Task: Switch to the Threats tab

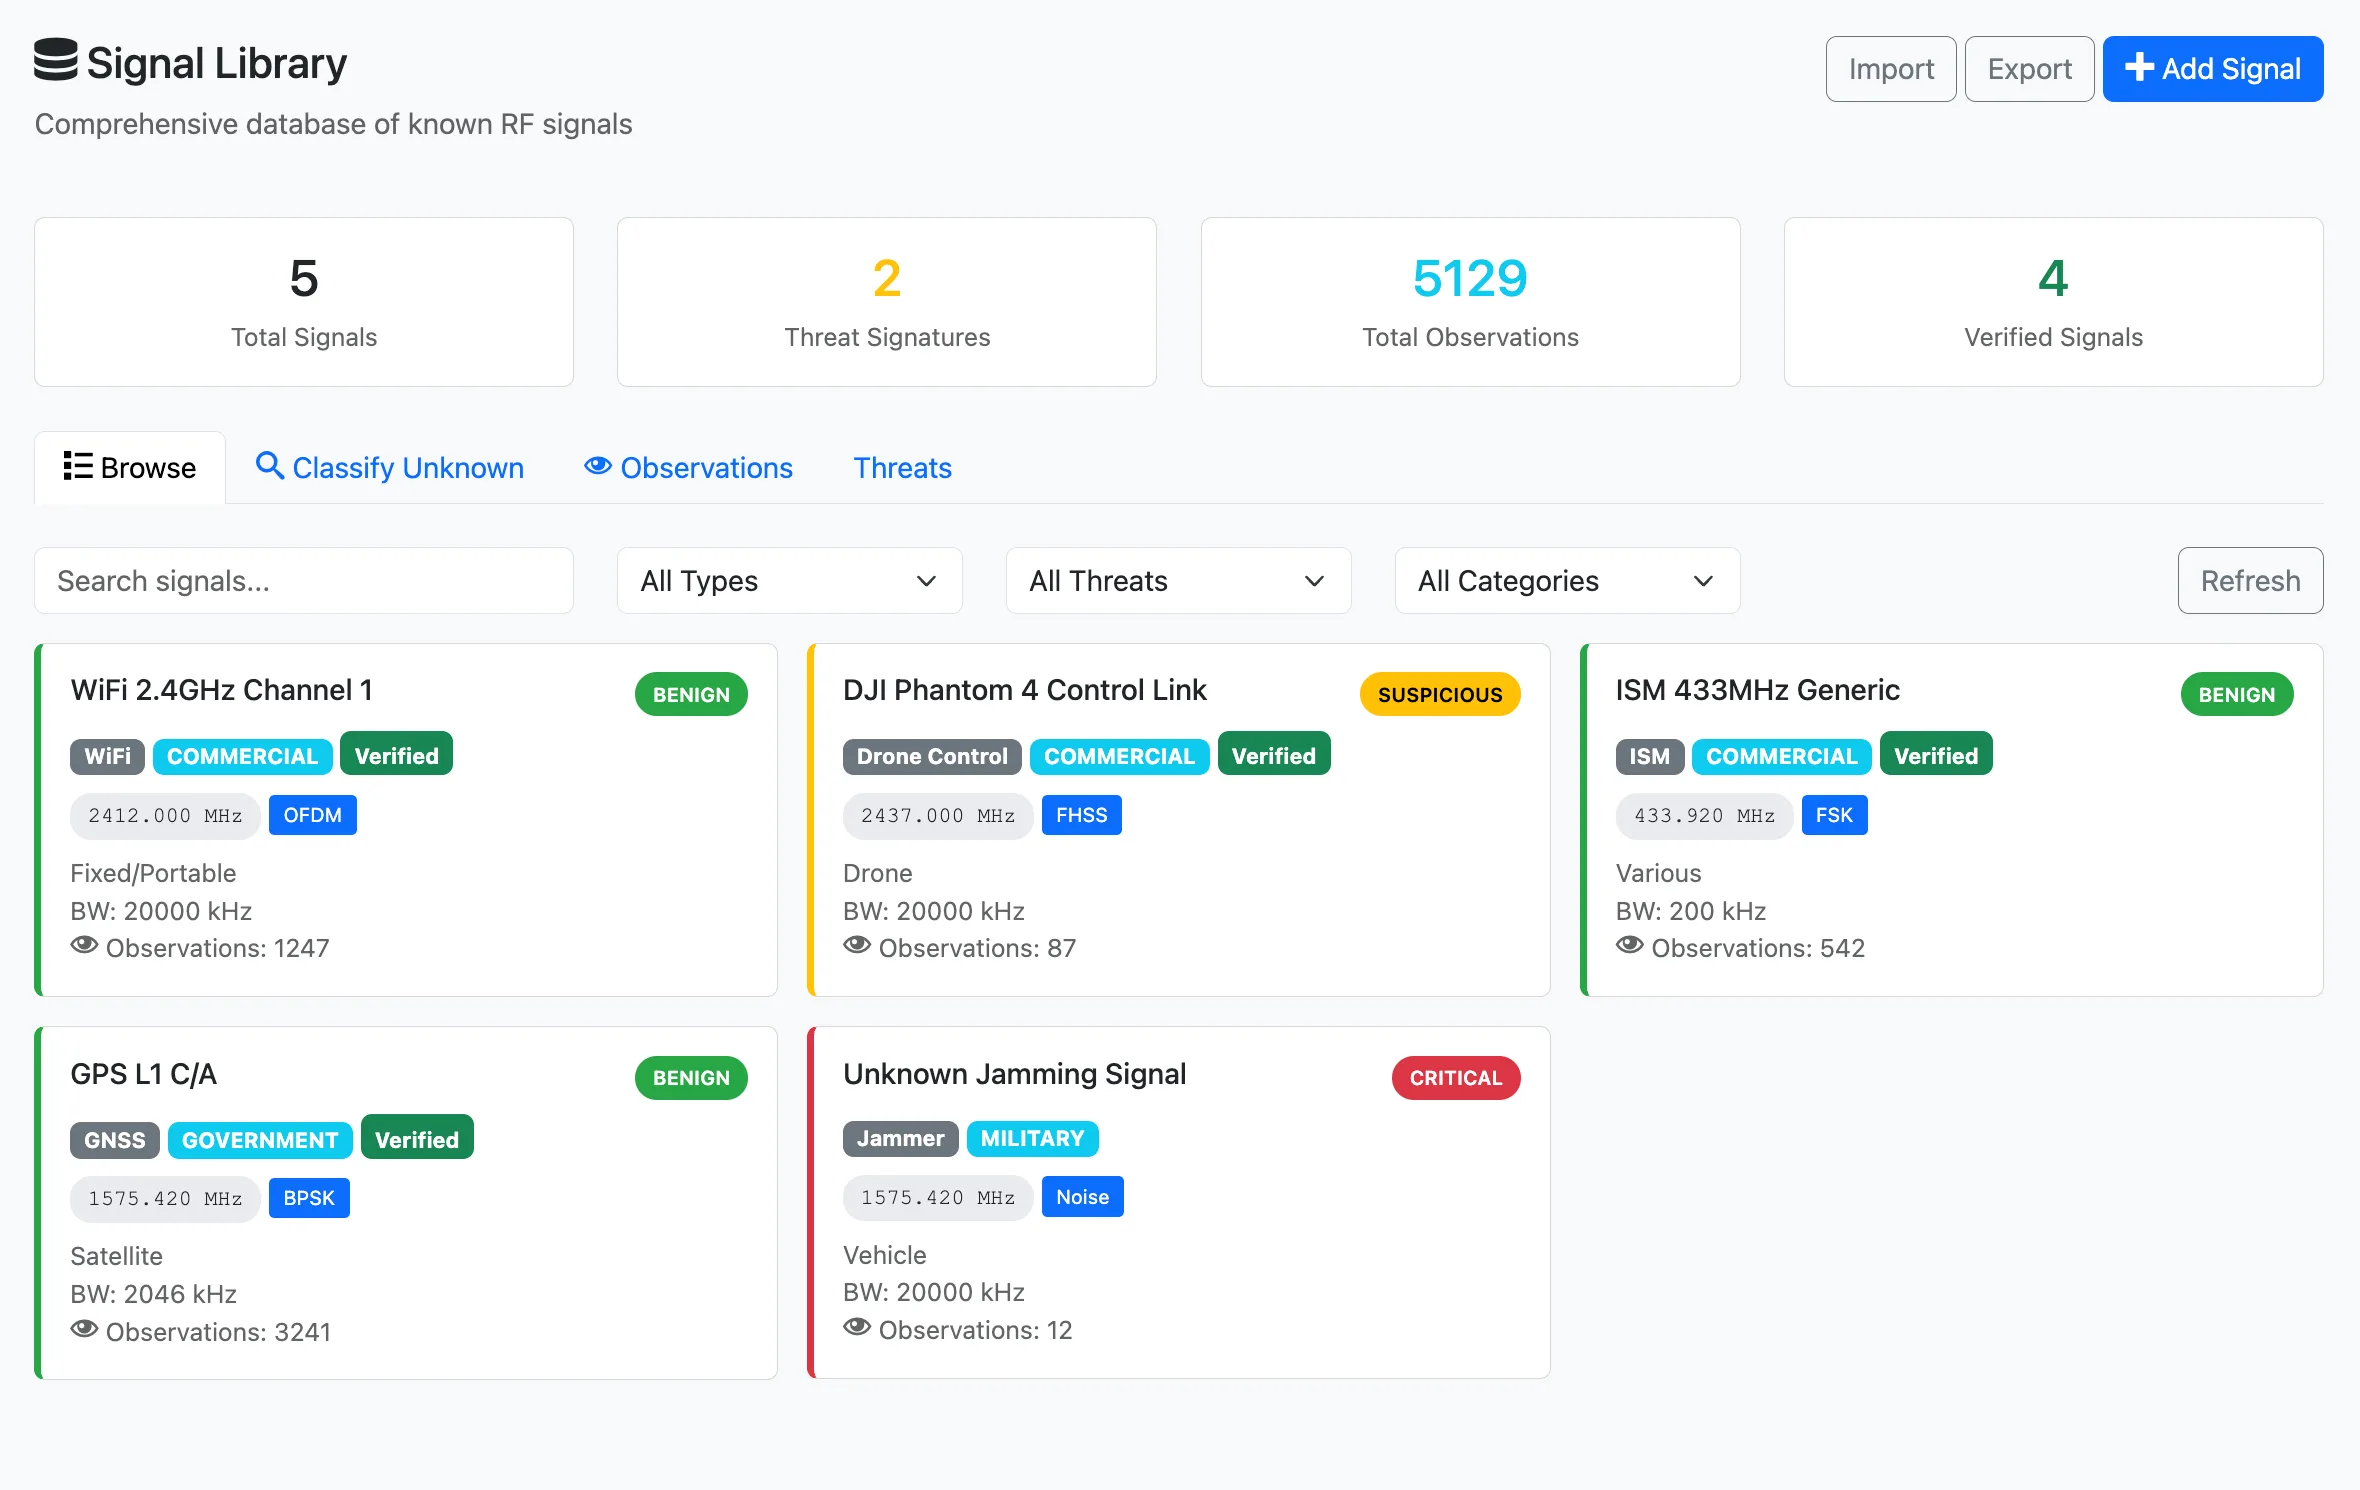Action: click(902, 468)
